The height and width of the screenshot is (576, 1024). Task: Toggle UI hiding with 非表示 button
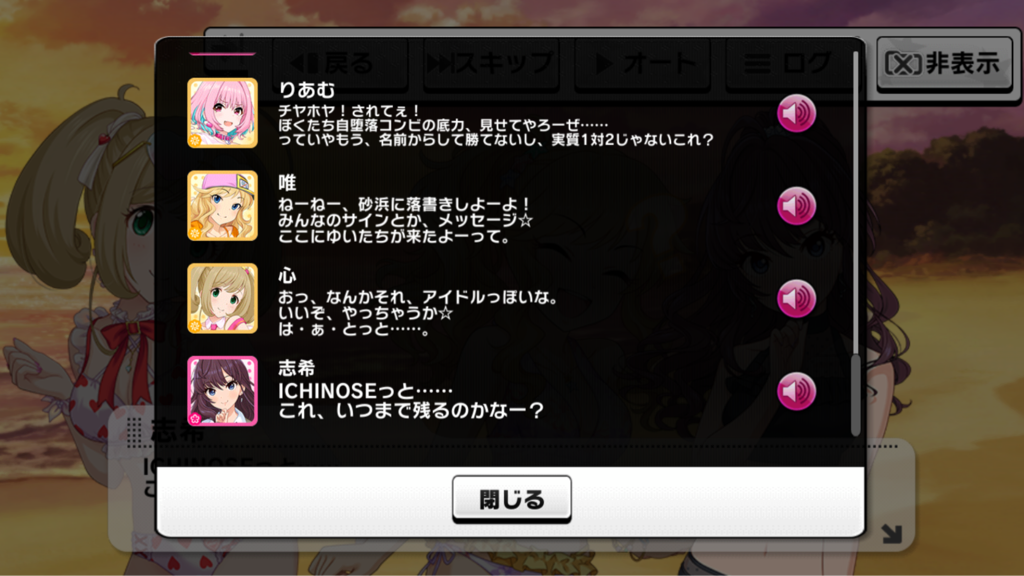944,63
